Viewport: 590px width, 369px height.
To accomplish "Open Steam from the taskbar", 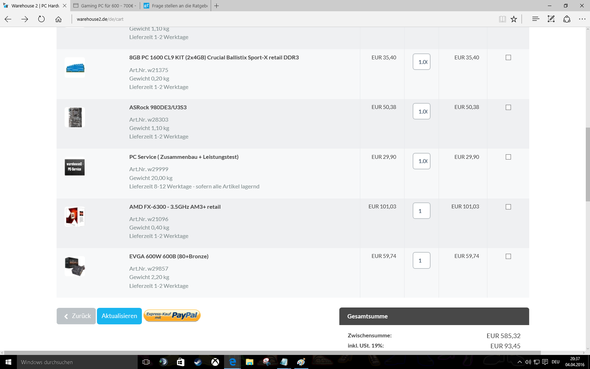I will [198, 362].
